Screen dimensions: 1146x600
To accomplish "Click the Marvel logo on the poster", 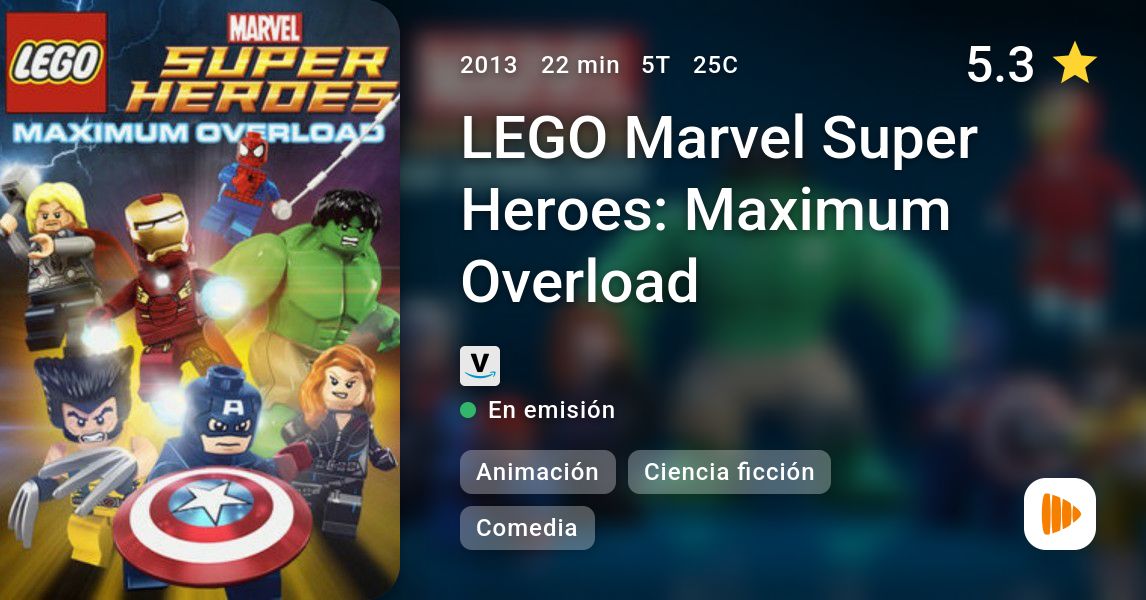I will [265, 28].
